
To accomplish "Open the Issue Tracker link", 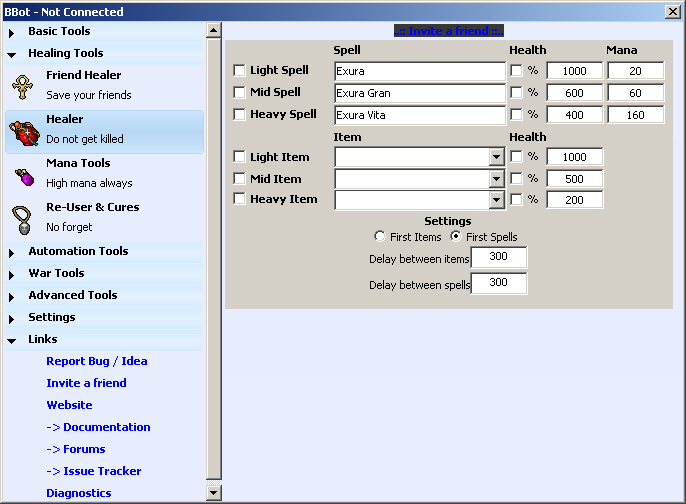I will [93, 471].
